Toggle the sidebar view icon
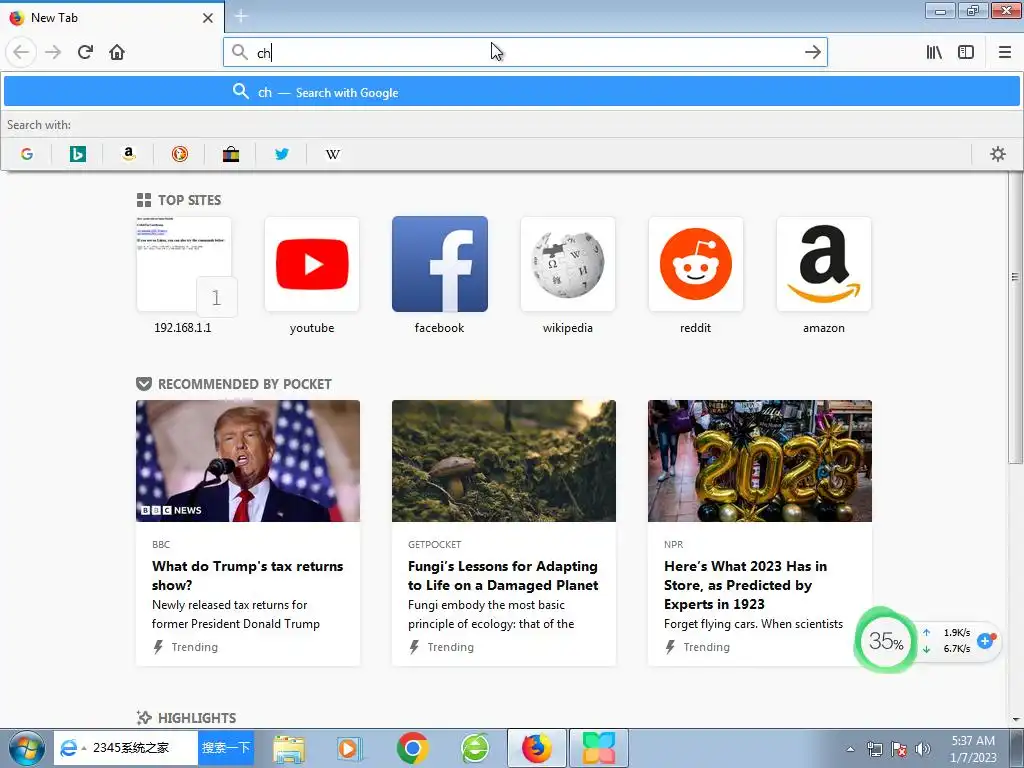 (x=966, y=52)
